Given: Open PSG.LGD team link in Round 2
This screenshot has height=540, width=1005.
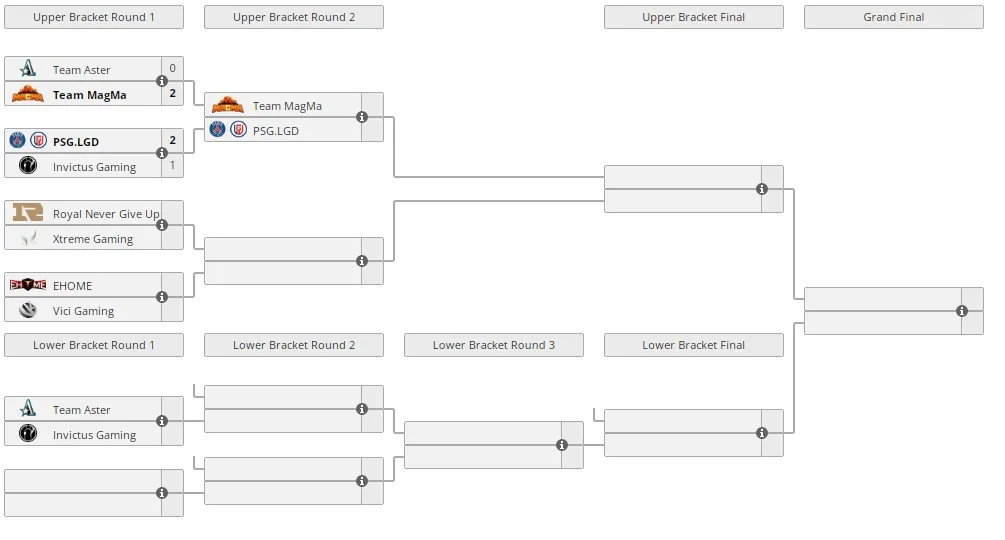Looking at the screenshot, I should 276,131.
